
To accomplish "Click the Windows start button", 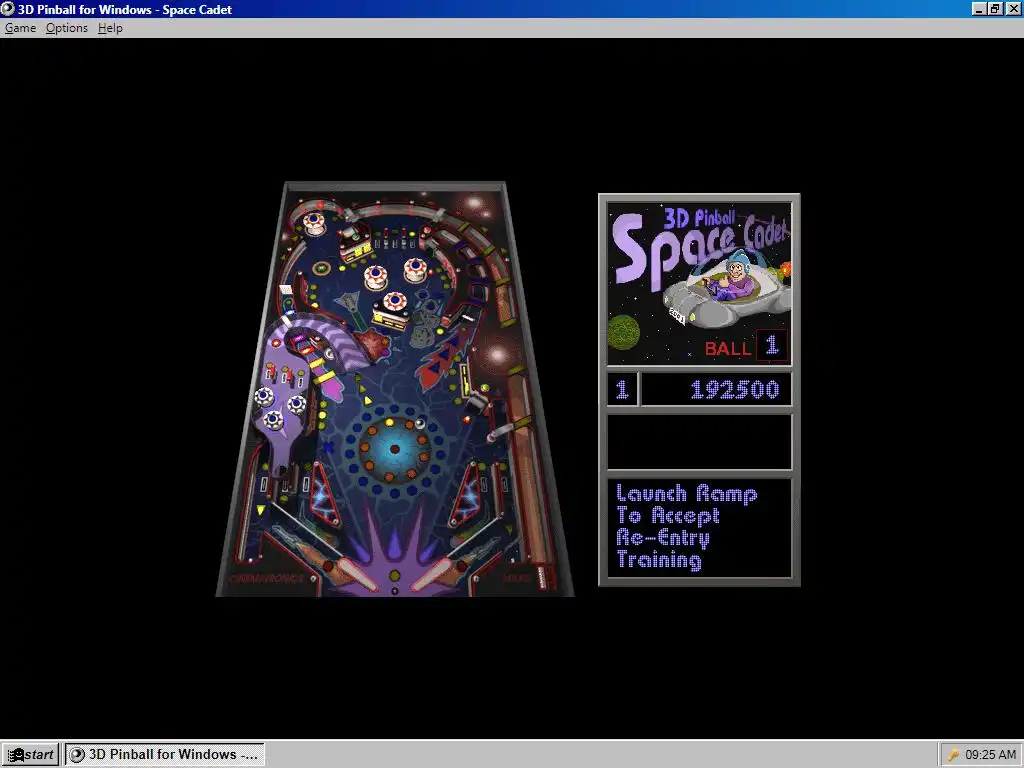I will (x=31, y=754).
